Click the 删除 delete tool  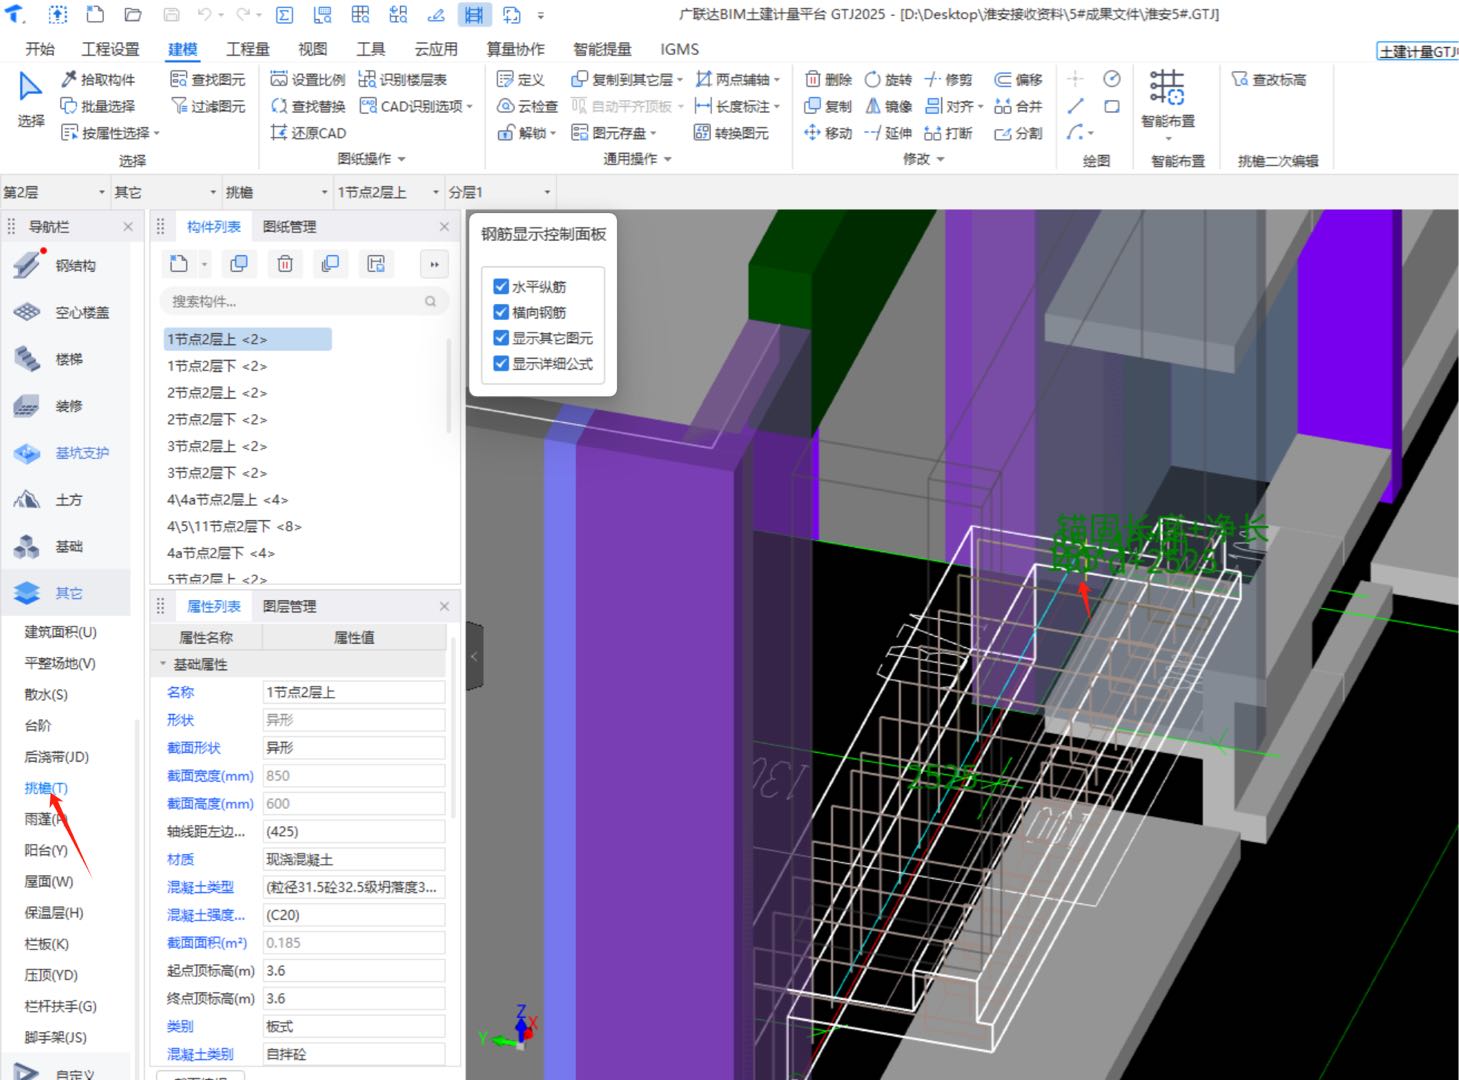point(828,80)
